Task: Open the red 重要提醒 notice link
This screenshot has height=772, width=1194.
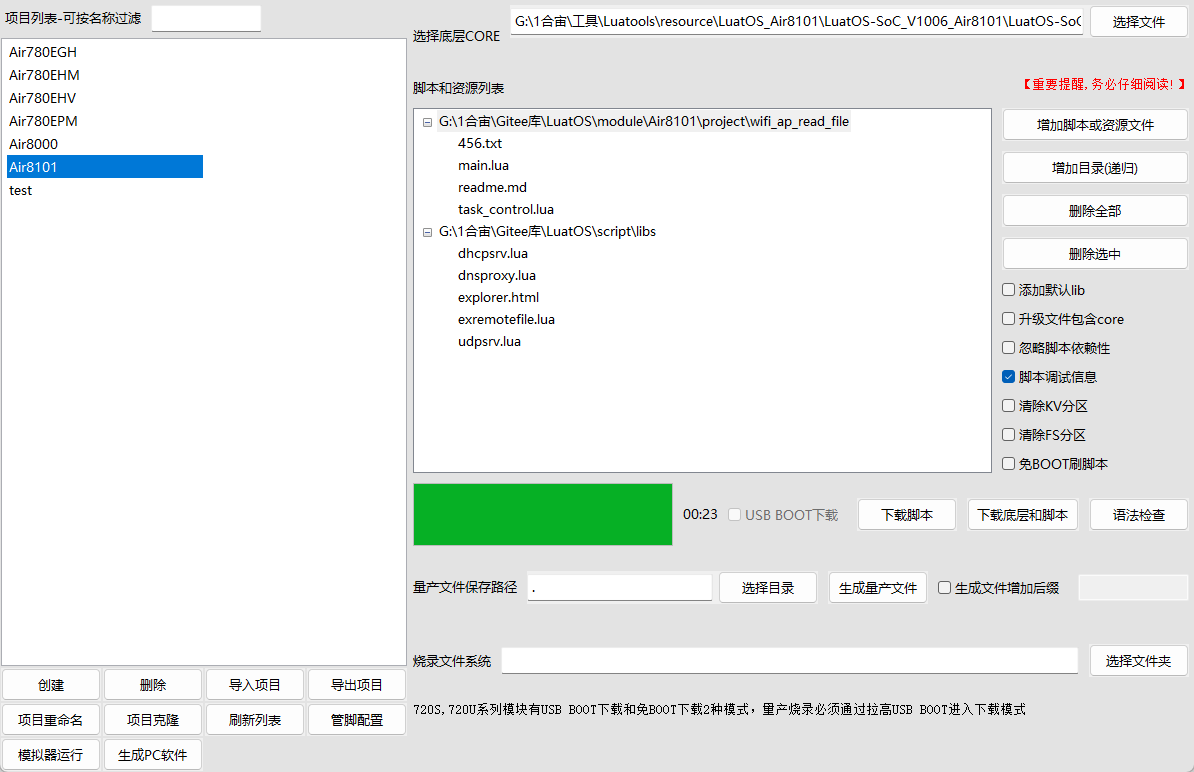Action: pos(1103,84)
